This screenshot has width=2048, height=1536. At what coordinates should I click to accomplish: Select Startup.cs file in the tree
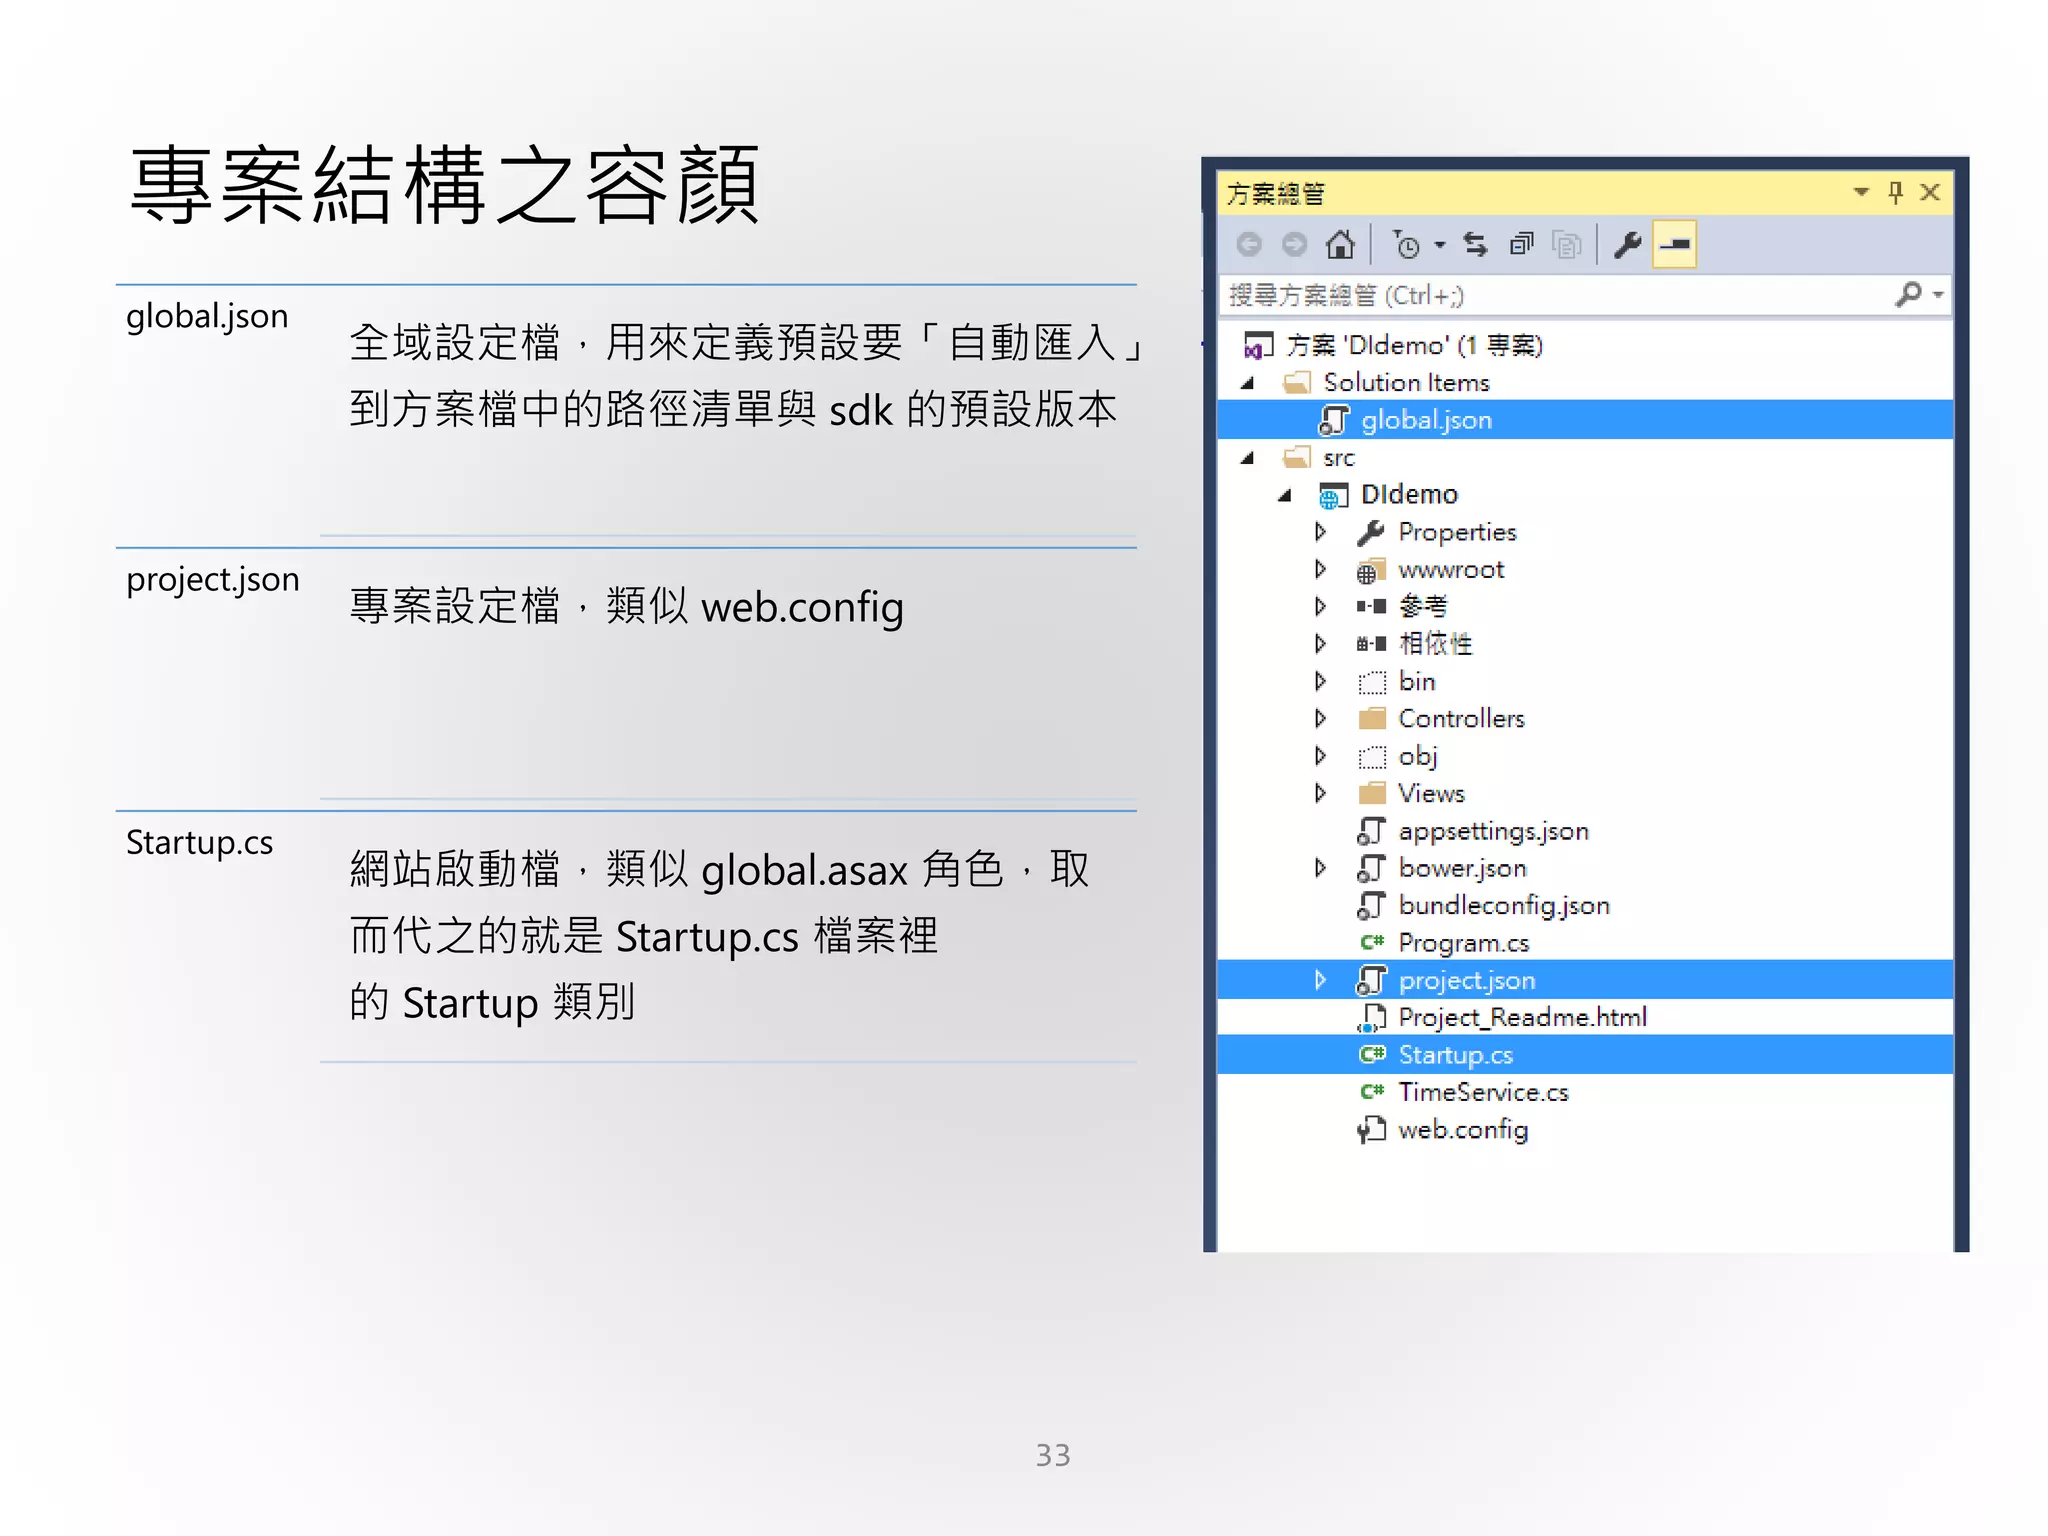tap(1455, 1055)
